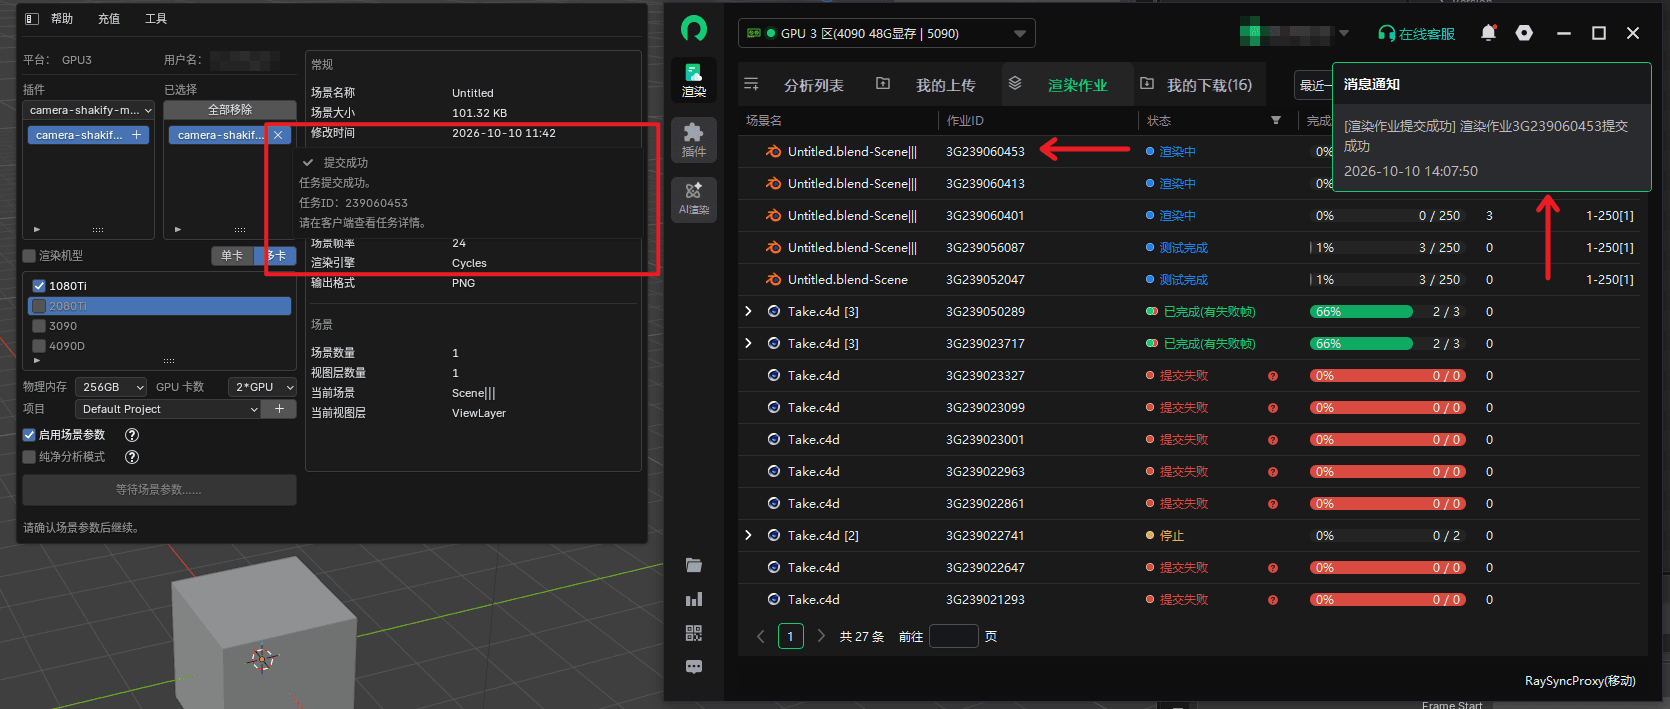Click the green render client logo

pos(694,28)
